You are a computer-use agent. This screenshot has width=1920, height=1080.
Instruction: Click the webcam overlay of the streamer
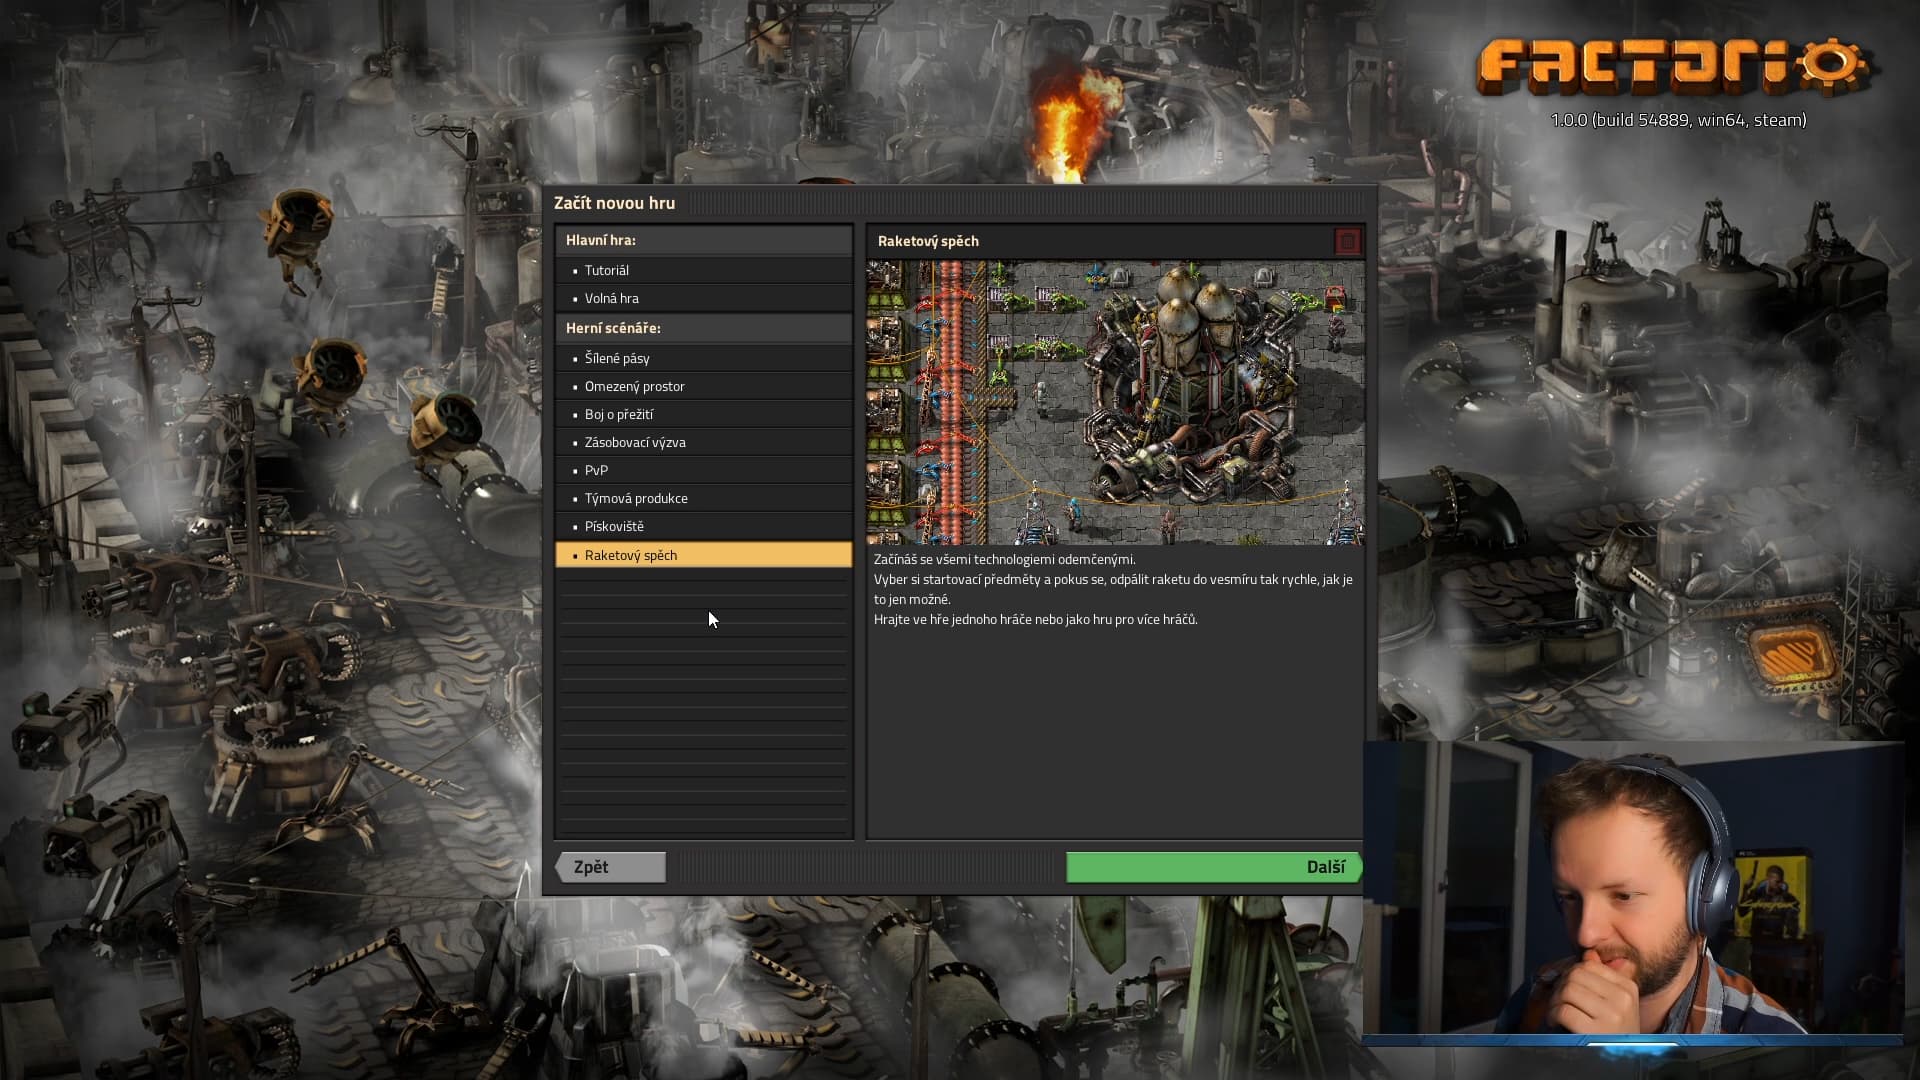click(1633, 888)
